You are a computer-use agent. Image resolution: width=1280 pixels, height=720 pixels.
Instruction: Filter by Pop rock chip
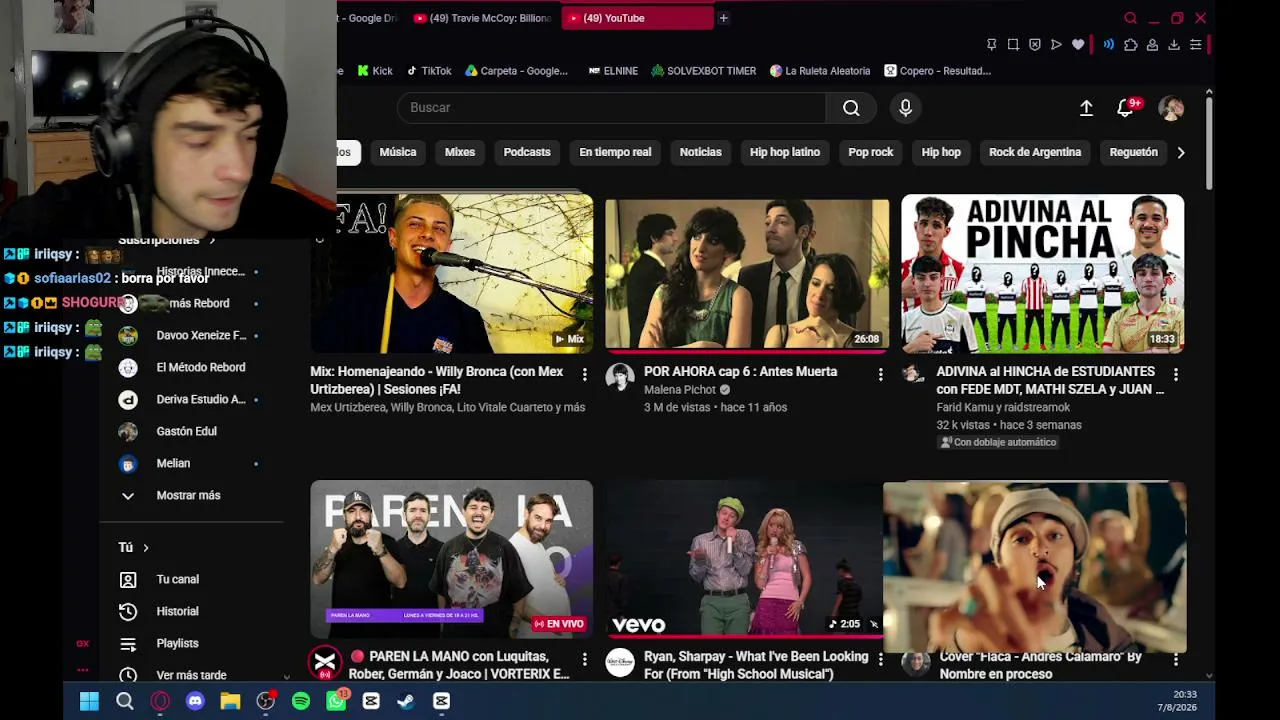(x=871, y=152)
